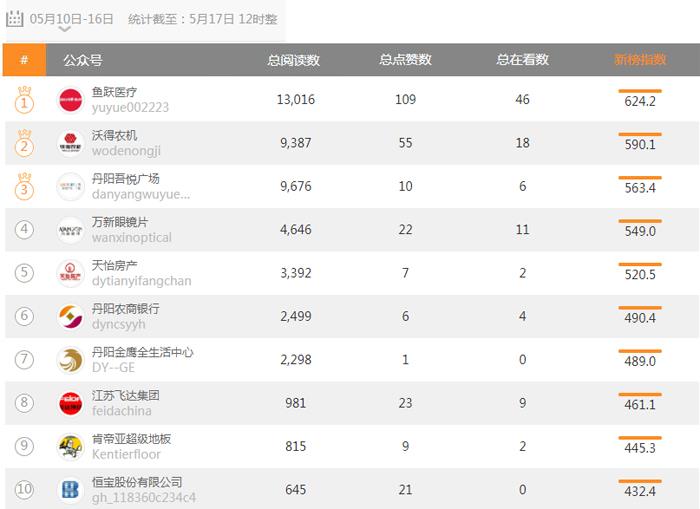Click the 4,646 total reads value
The image size is (700, 509).
point(296,229)
